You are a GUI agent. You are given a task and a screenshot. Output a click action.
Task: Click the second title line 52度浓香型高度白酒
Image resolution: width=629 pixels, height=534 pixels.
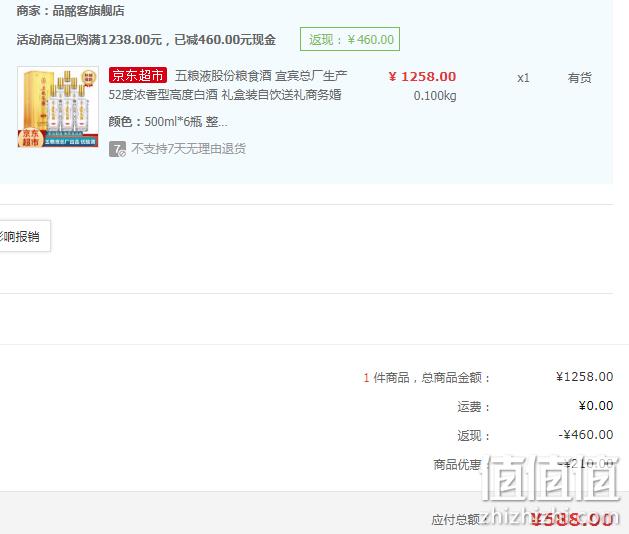tap(163, 95)
